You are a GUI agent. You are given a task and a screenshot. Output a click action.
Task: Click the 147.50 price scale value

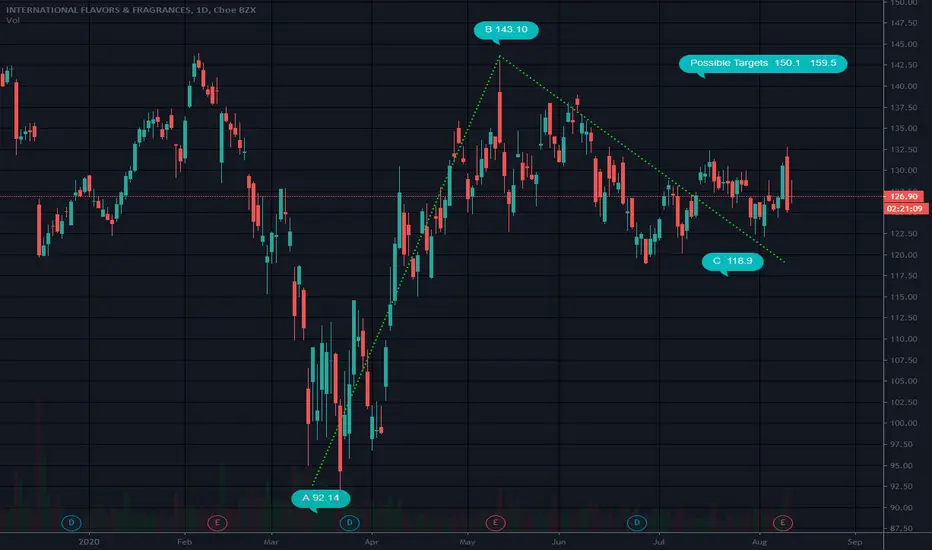pos(904,23)
